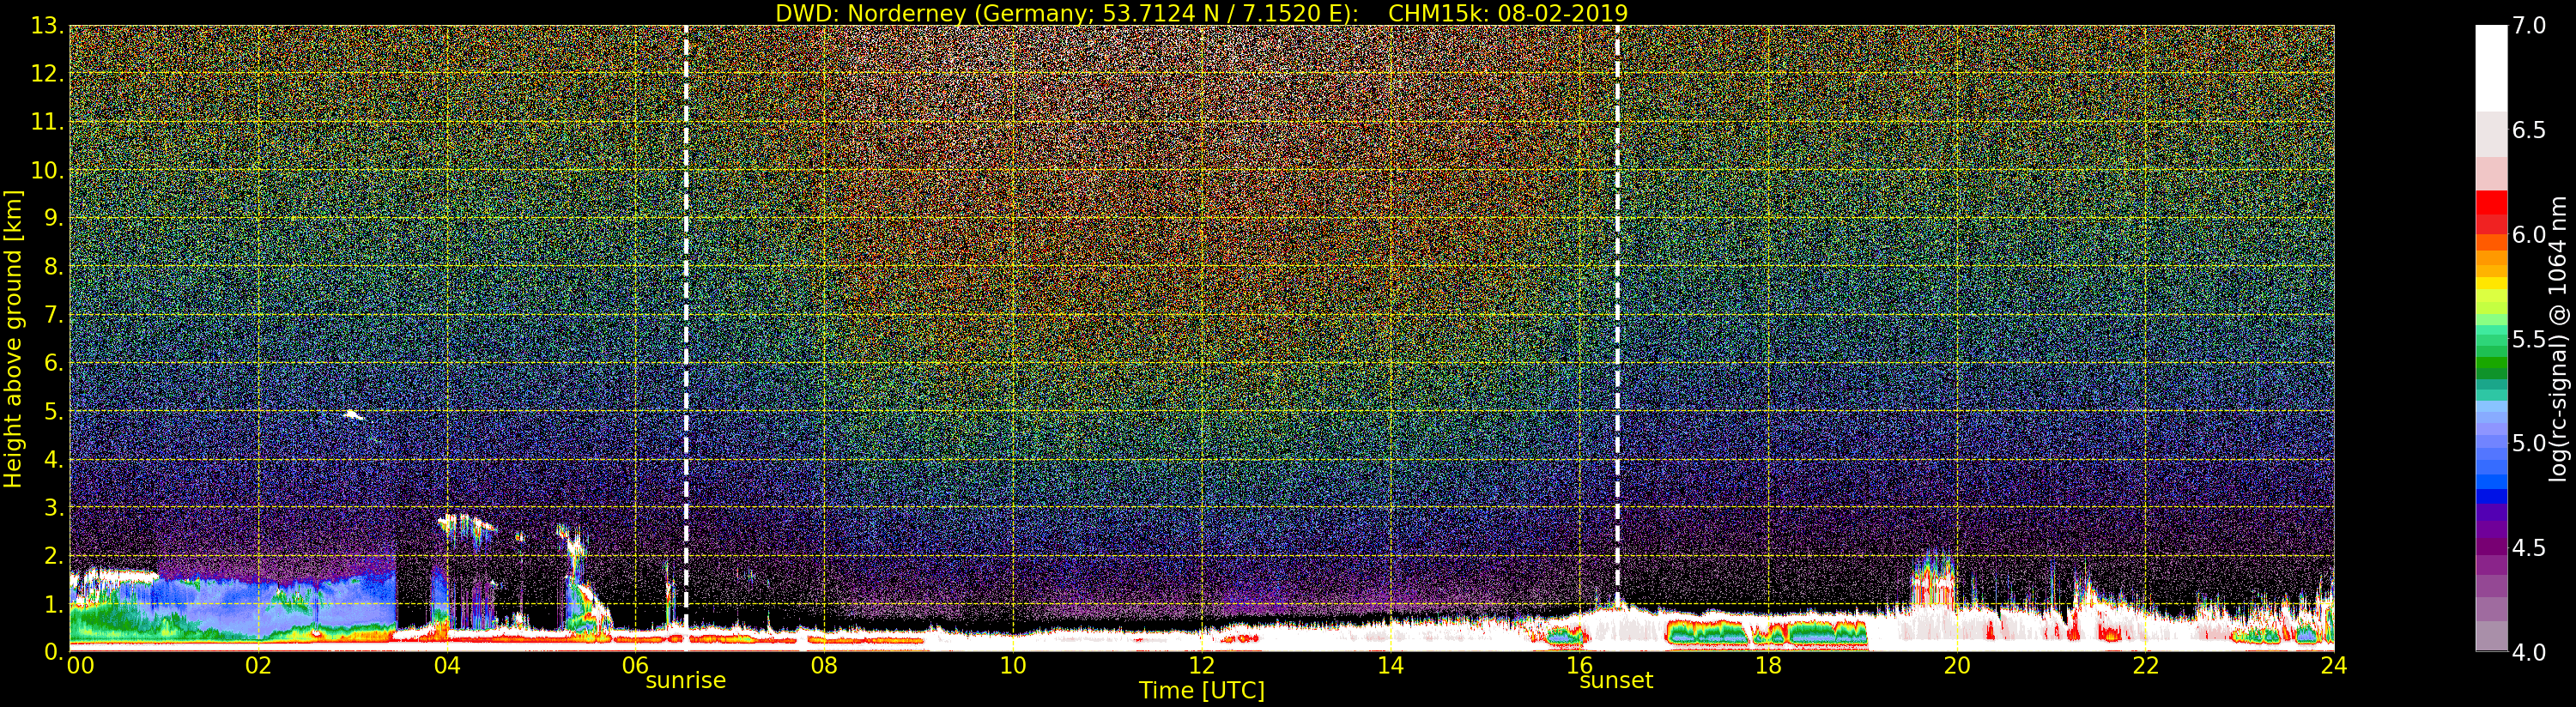Click the height axis tick label 4
This screenshot has width=2576, height=707.
click(x=53, y=459)
